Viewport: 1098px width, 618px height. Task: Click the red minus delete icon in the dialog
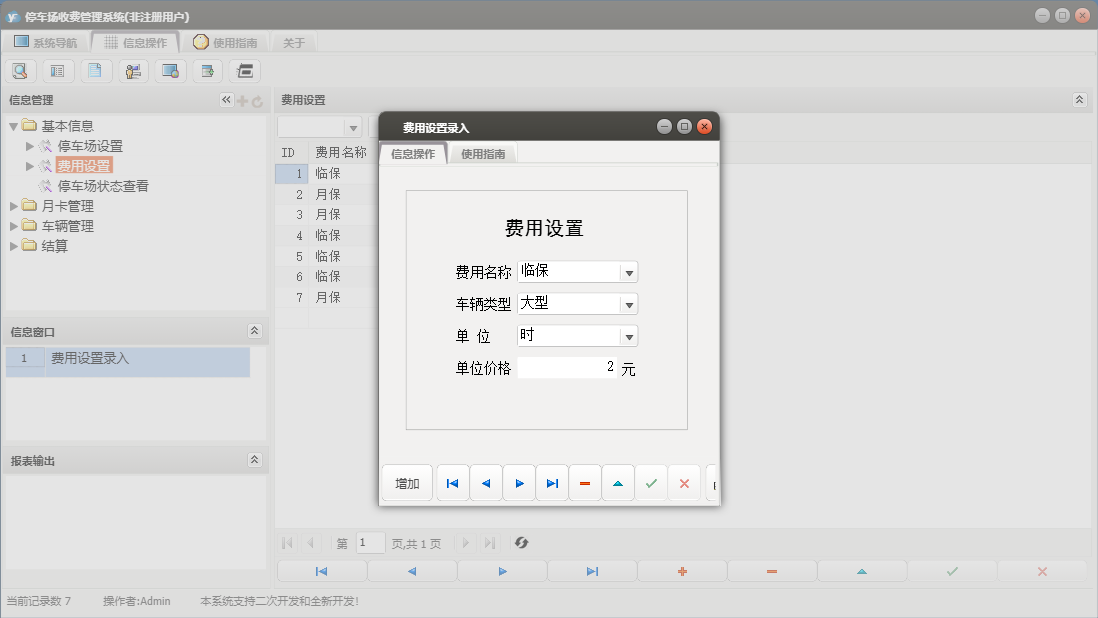click(585, 484)
